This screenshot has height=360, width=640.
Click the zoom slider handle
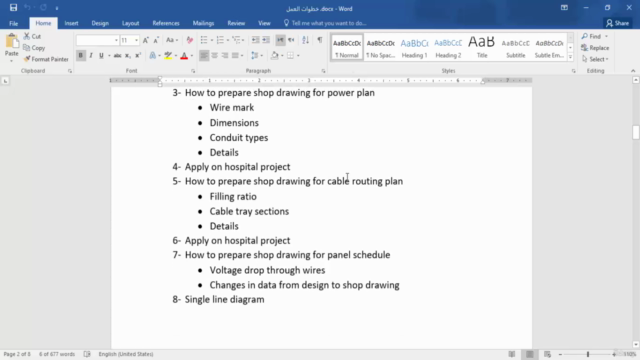[588, 354]
